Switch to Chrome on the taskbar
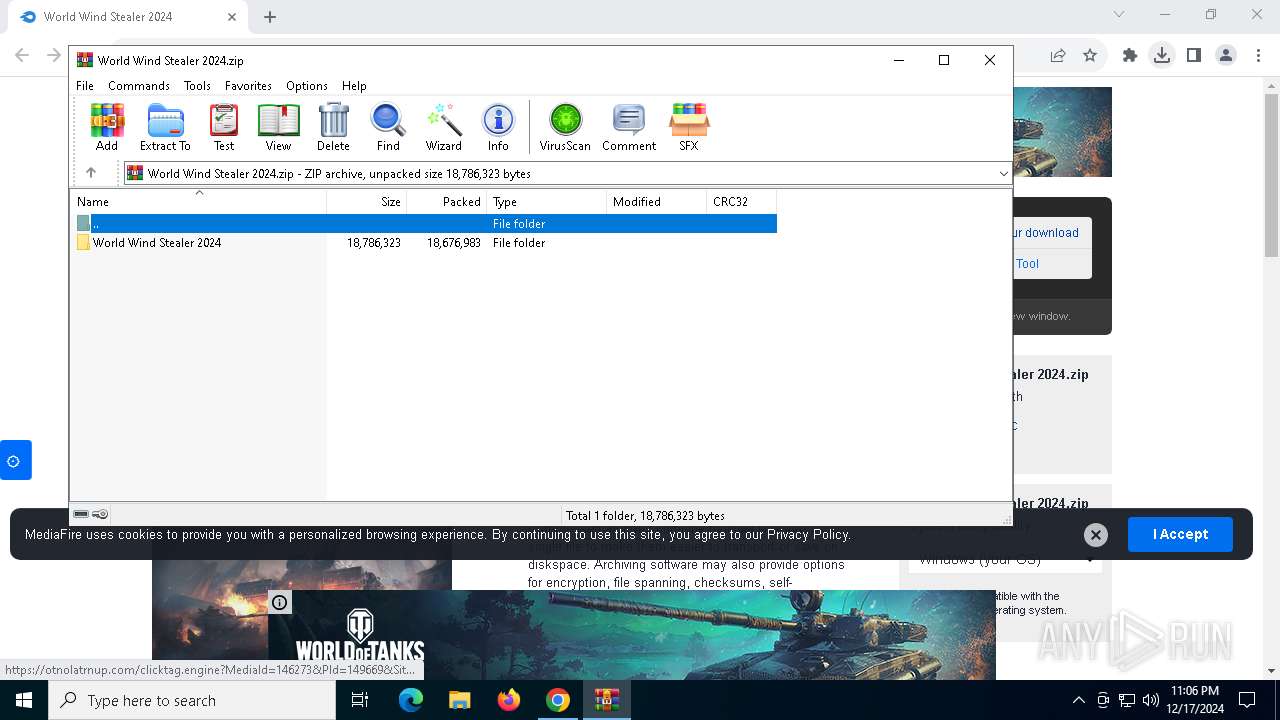This screenshot has height=720, width=1280. tap(558, 700)
